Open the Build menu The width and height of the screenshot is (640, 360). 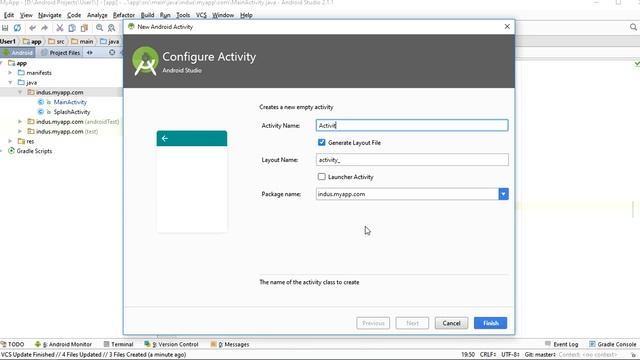(147, 15)
